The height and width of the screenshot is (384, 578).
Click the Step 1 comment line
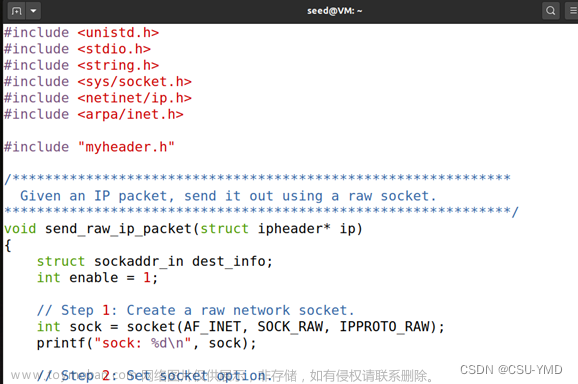coord(195,310)
